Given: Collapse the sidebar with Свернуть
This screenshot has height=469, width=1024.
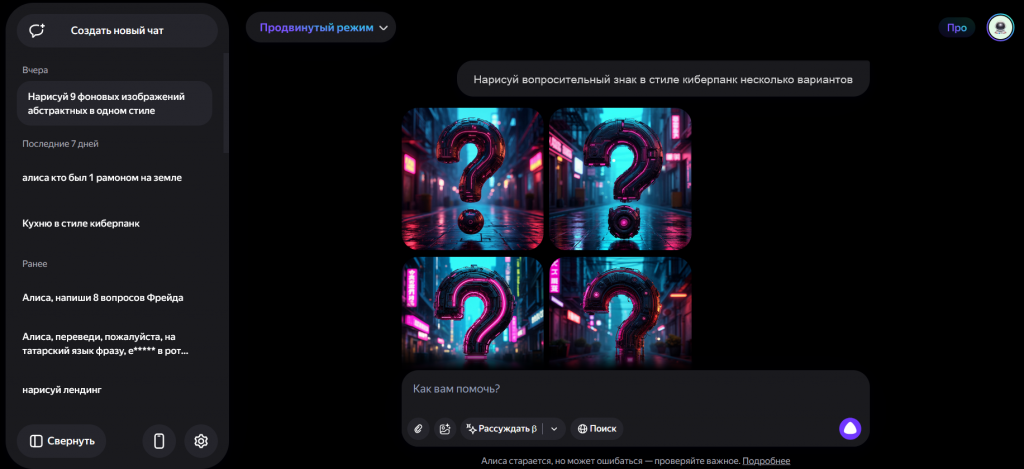Looking at the screenshot, I should [61, 441].
